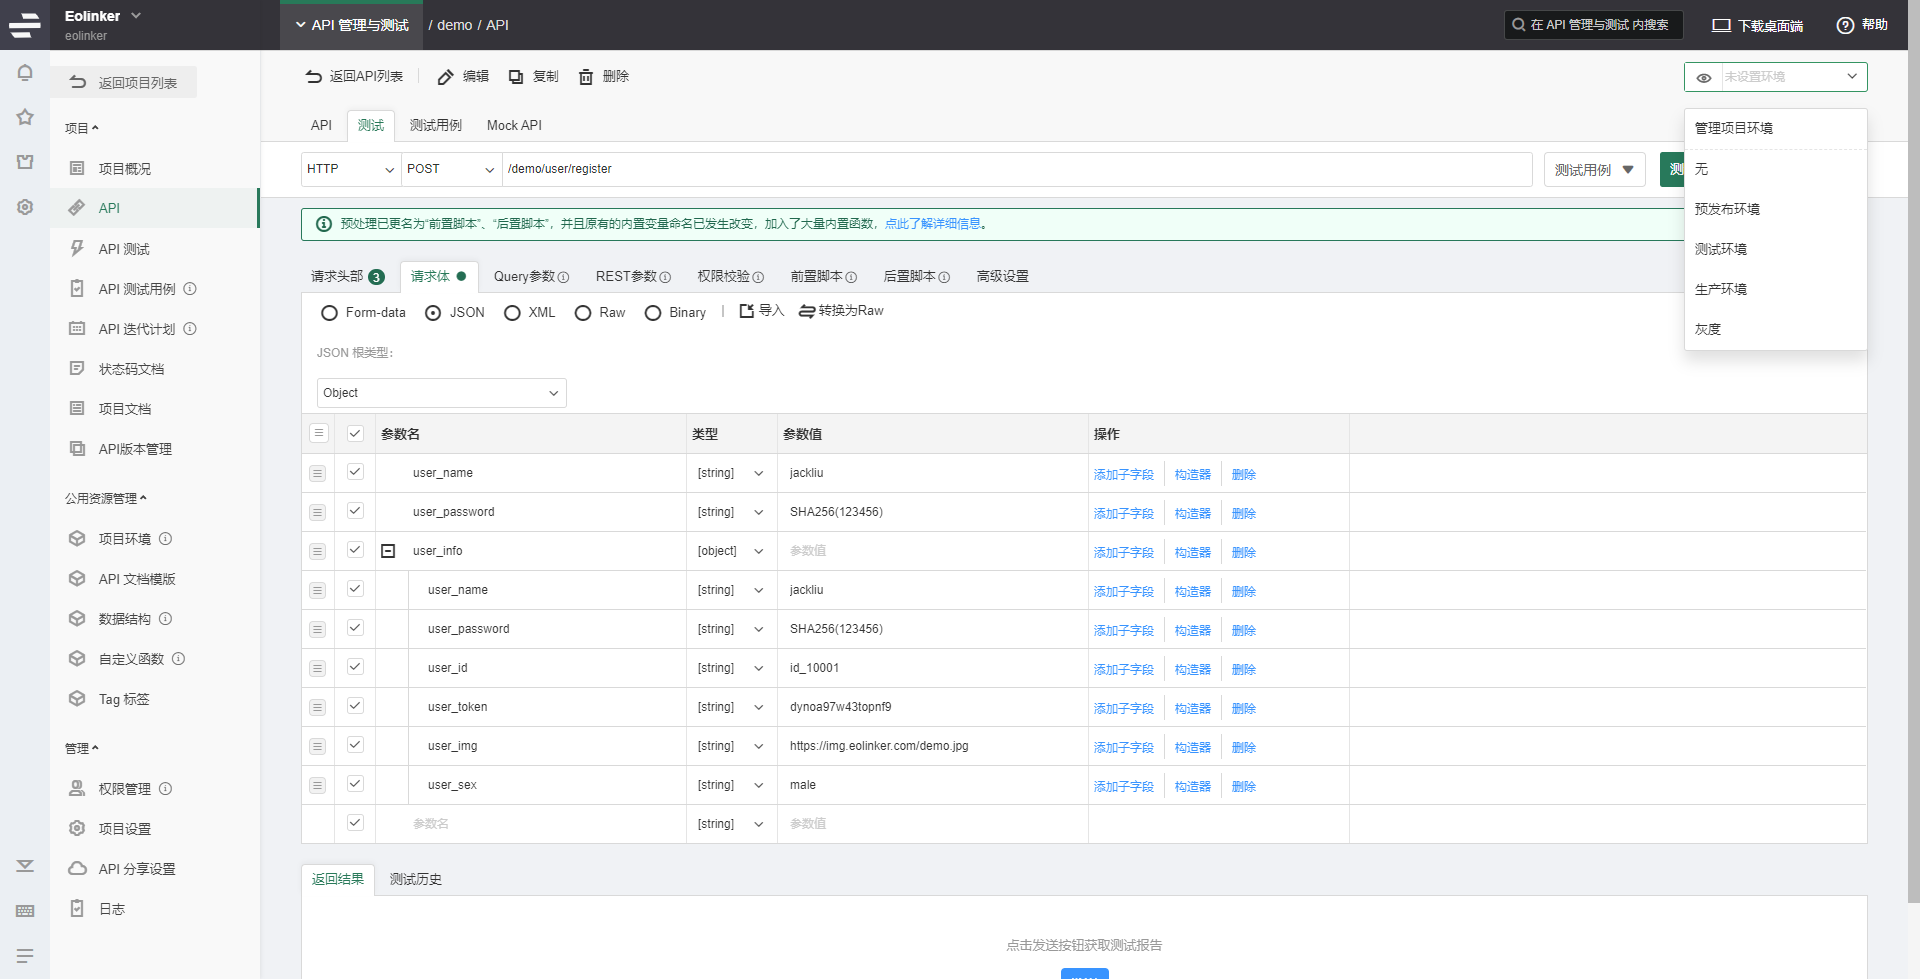Click the download desktop client icon
This screenshot has height=979, width=1920.
[x=1721, y=25]
